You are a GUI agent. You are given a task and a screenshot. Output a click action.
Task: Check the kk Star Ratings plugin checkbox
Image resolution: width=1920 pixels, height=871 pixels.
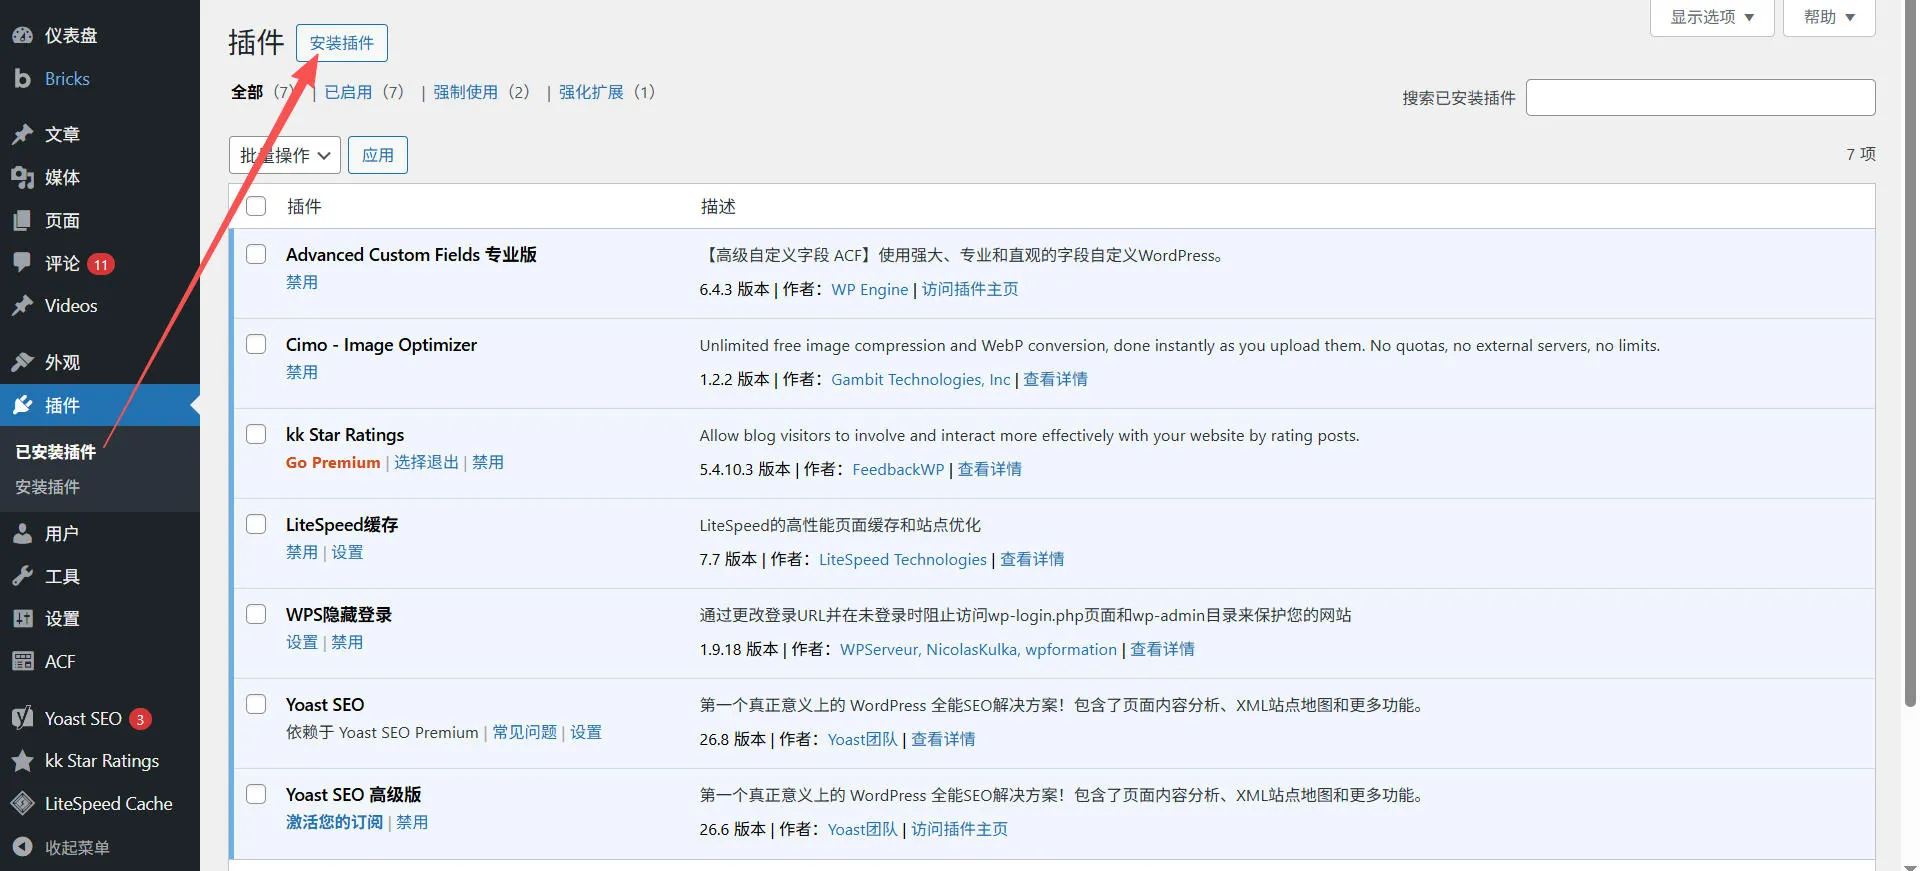(257, 434)
